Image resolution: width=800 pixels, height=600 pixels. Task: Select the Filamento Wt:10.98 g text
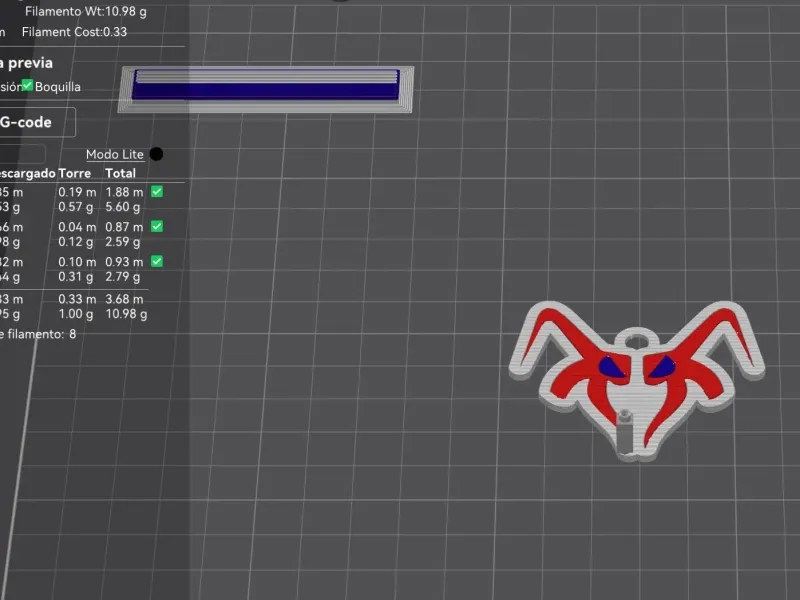coord(86,11)
